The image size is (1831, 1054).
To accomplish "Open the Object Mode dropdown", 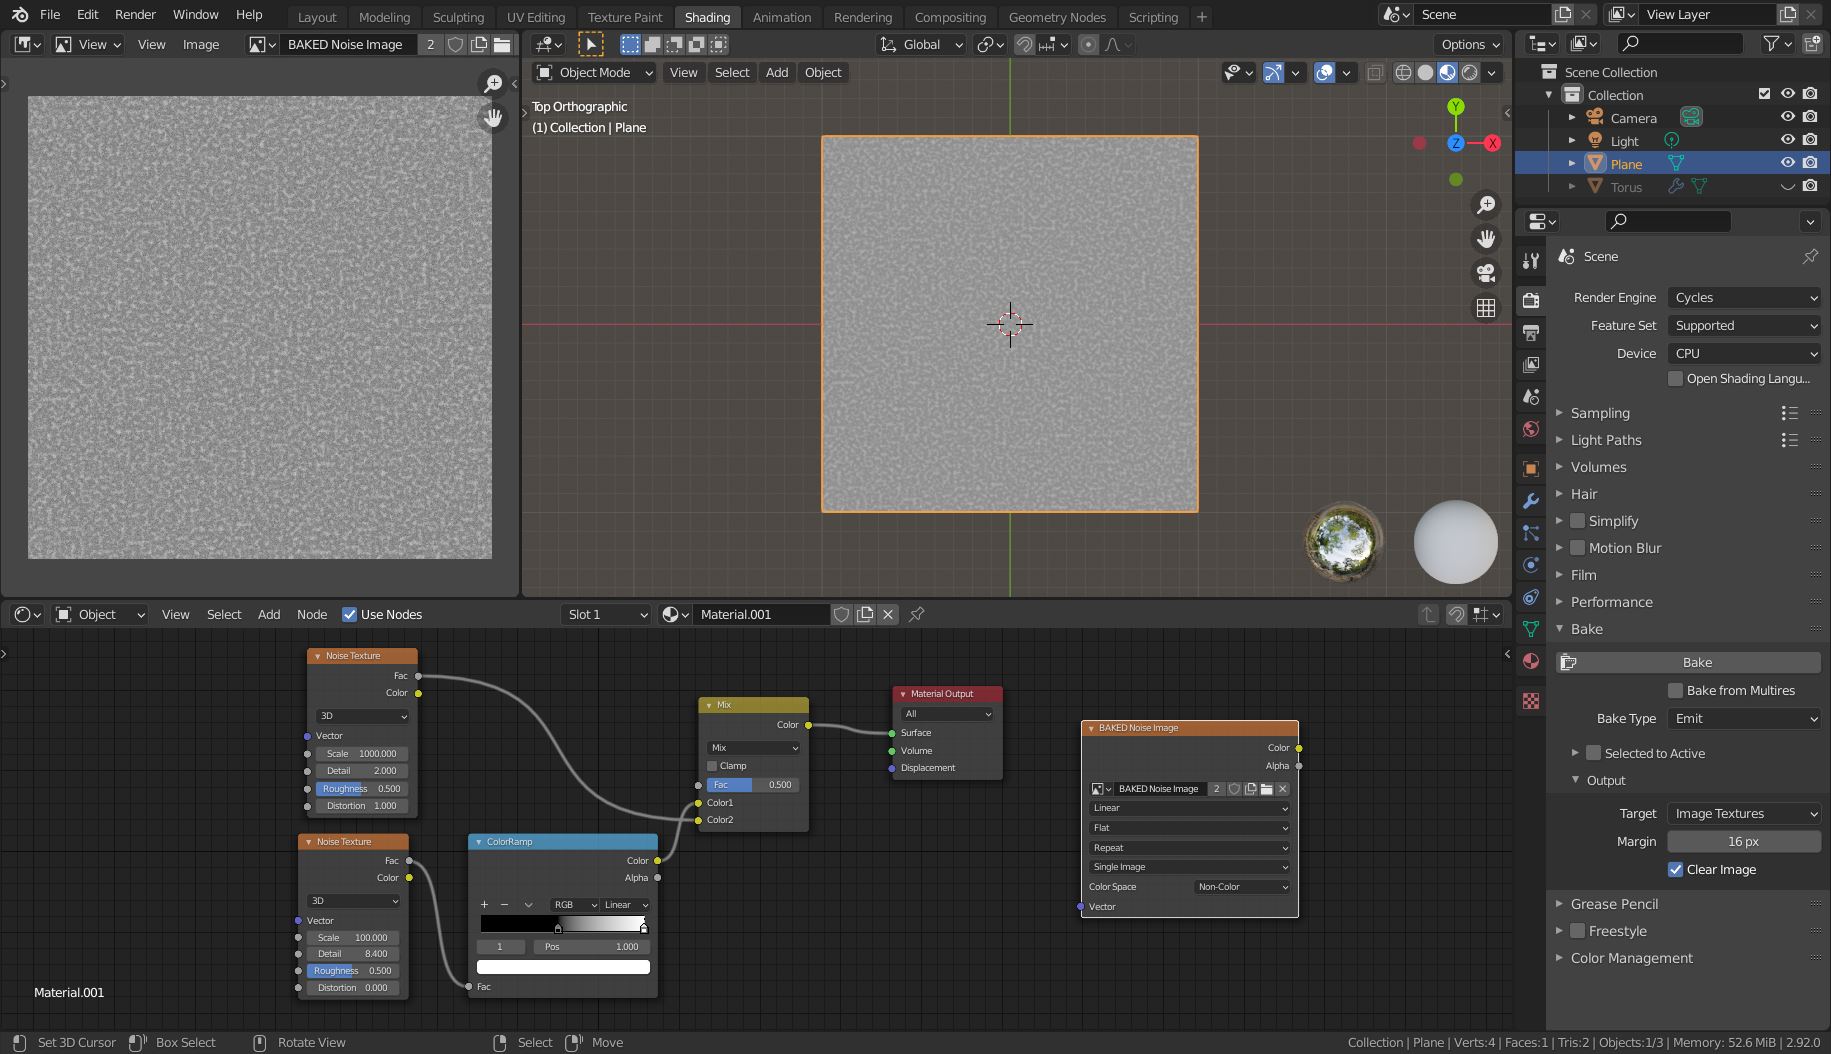I will [x=594, y=72].
